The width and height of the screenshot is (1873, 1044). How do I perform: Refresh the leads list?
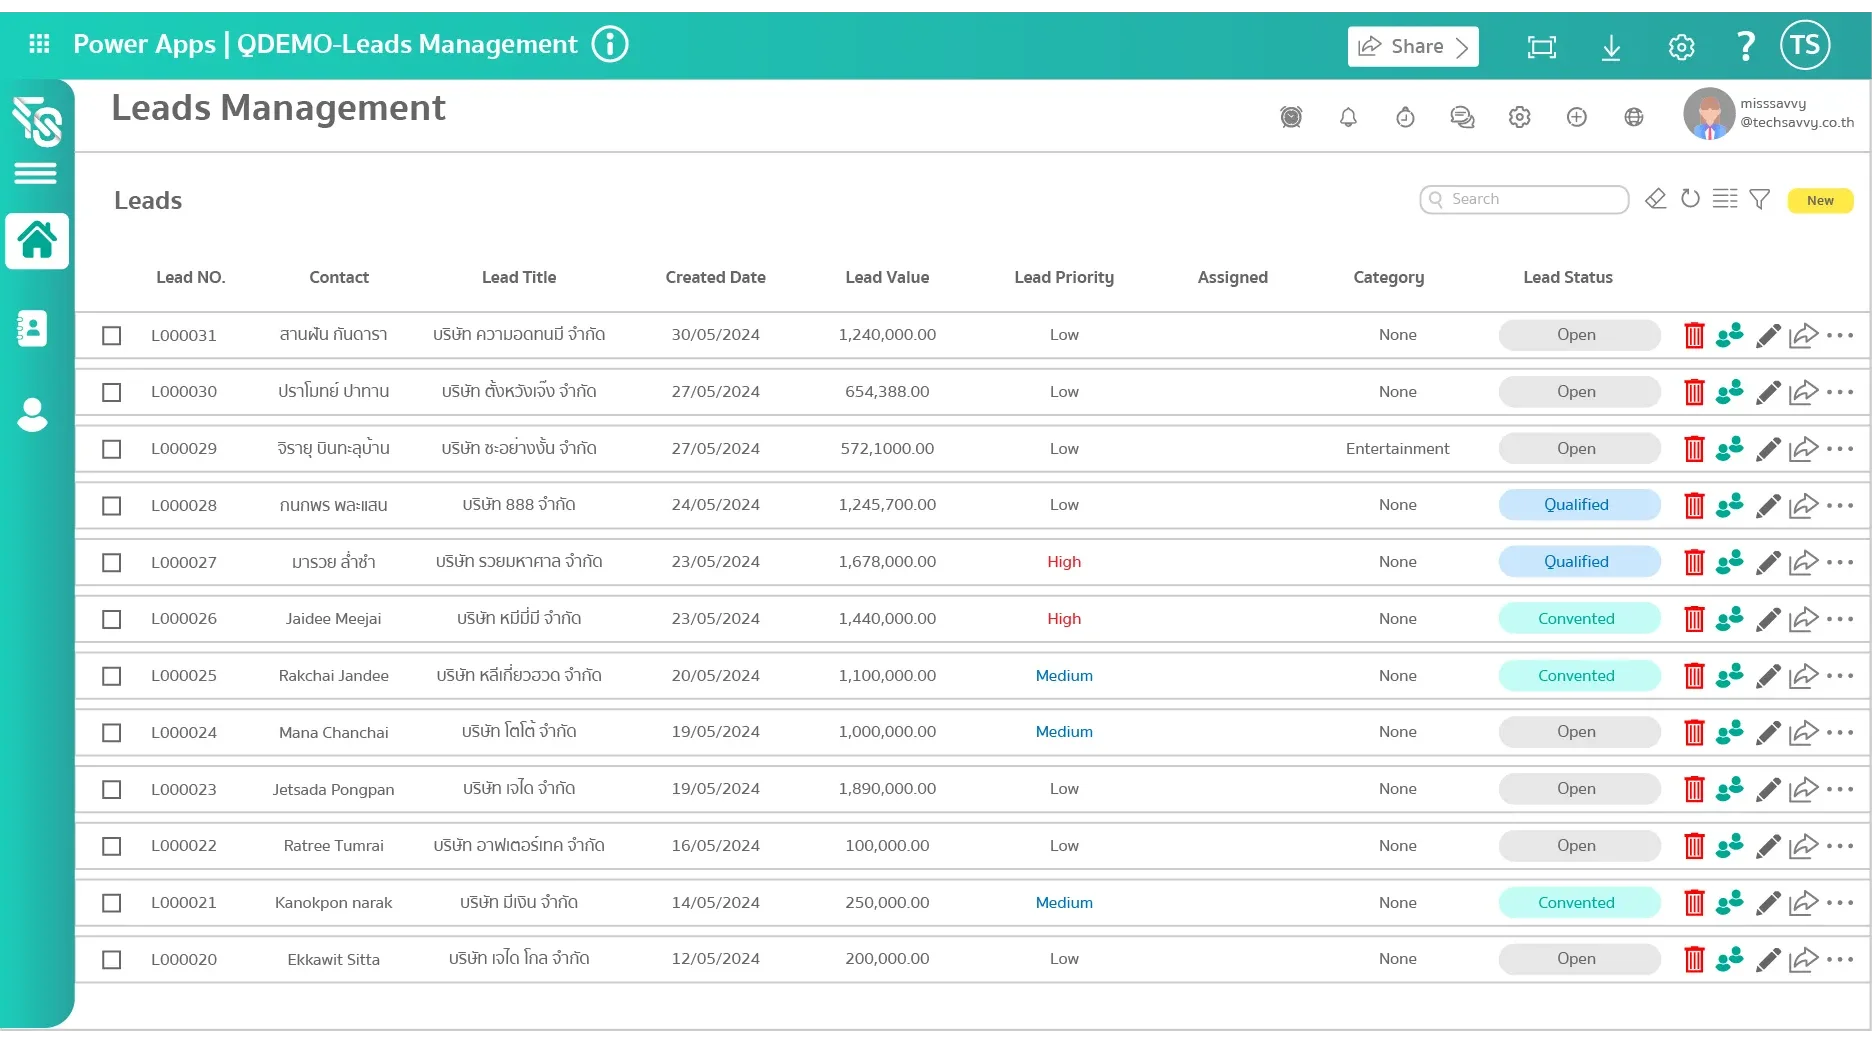[x=1690, y=199]
